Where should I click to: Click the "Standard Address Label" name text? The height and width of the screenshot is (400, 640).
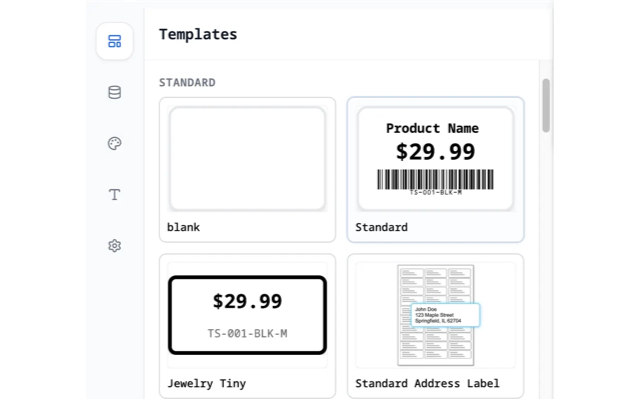(x=427, y=383)
